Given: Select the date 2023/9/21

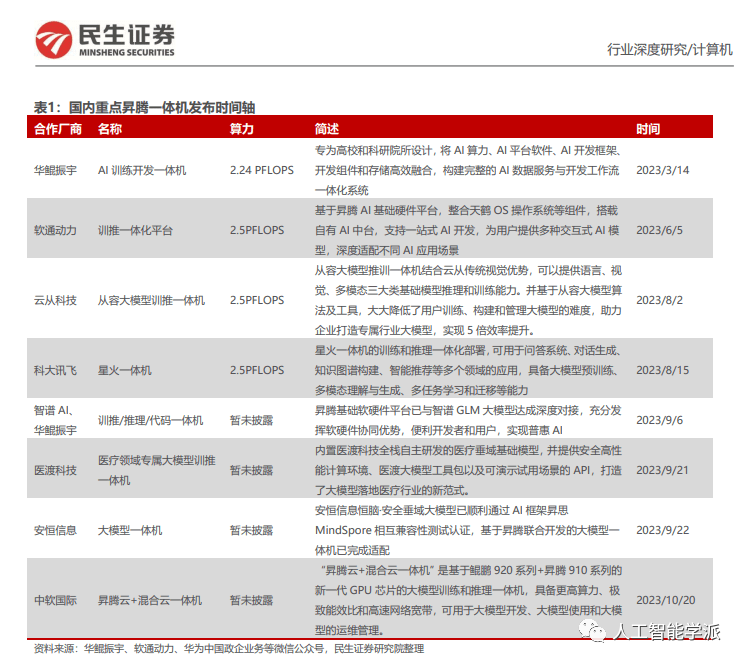Looking at the screenshot, I should click(x=662, y=470).
